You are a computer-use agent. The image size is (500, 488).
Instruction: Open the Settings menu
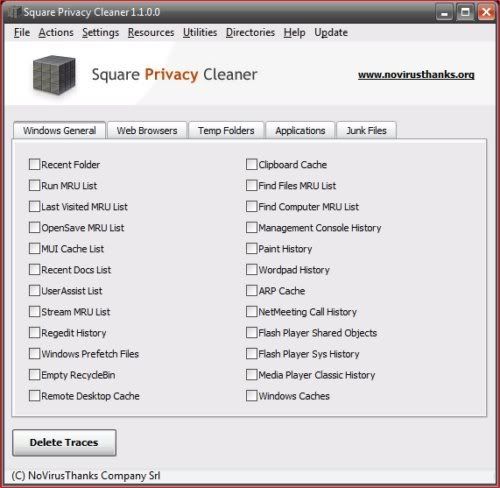101,33
